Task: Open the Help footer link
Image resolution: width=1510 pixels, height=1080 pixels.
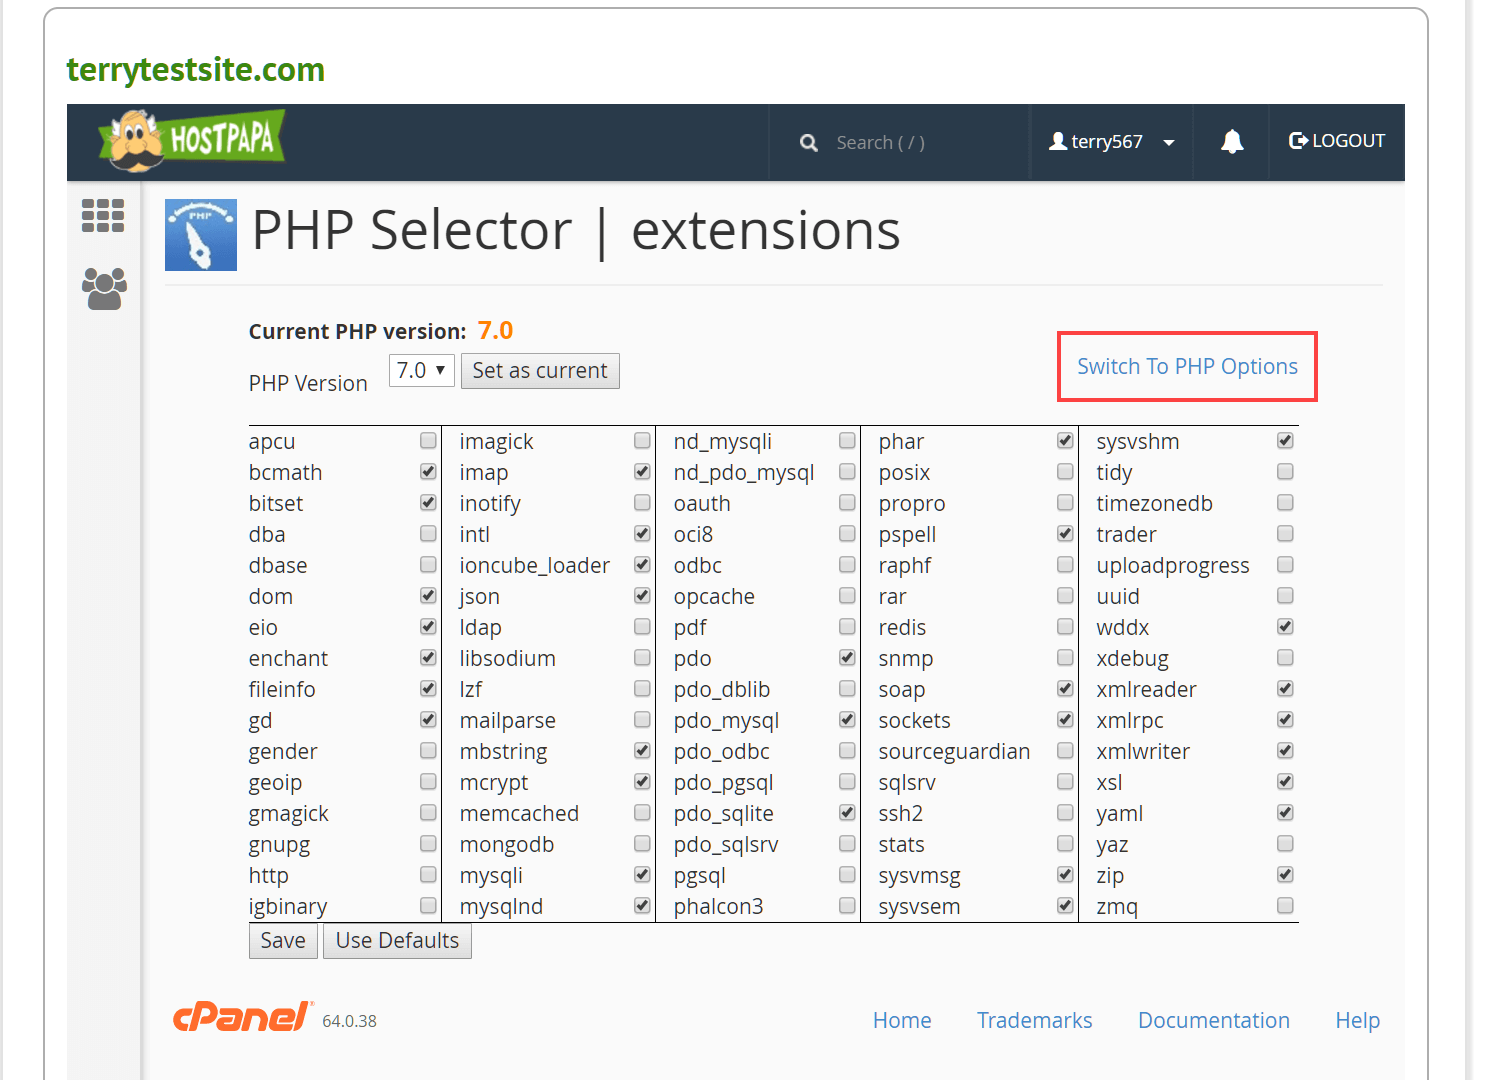Action: (1357, 1020)
